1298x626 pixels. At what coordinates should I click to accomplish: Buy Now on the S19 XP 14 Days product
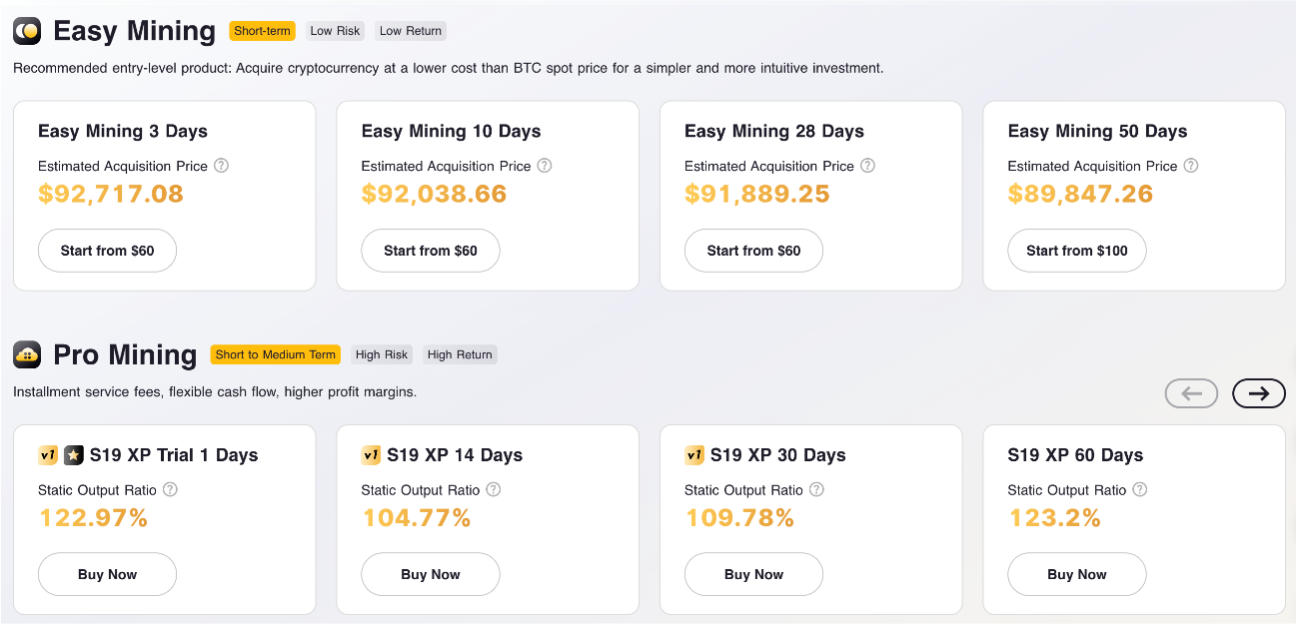pyautogui.click(x=430, y=574)
